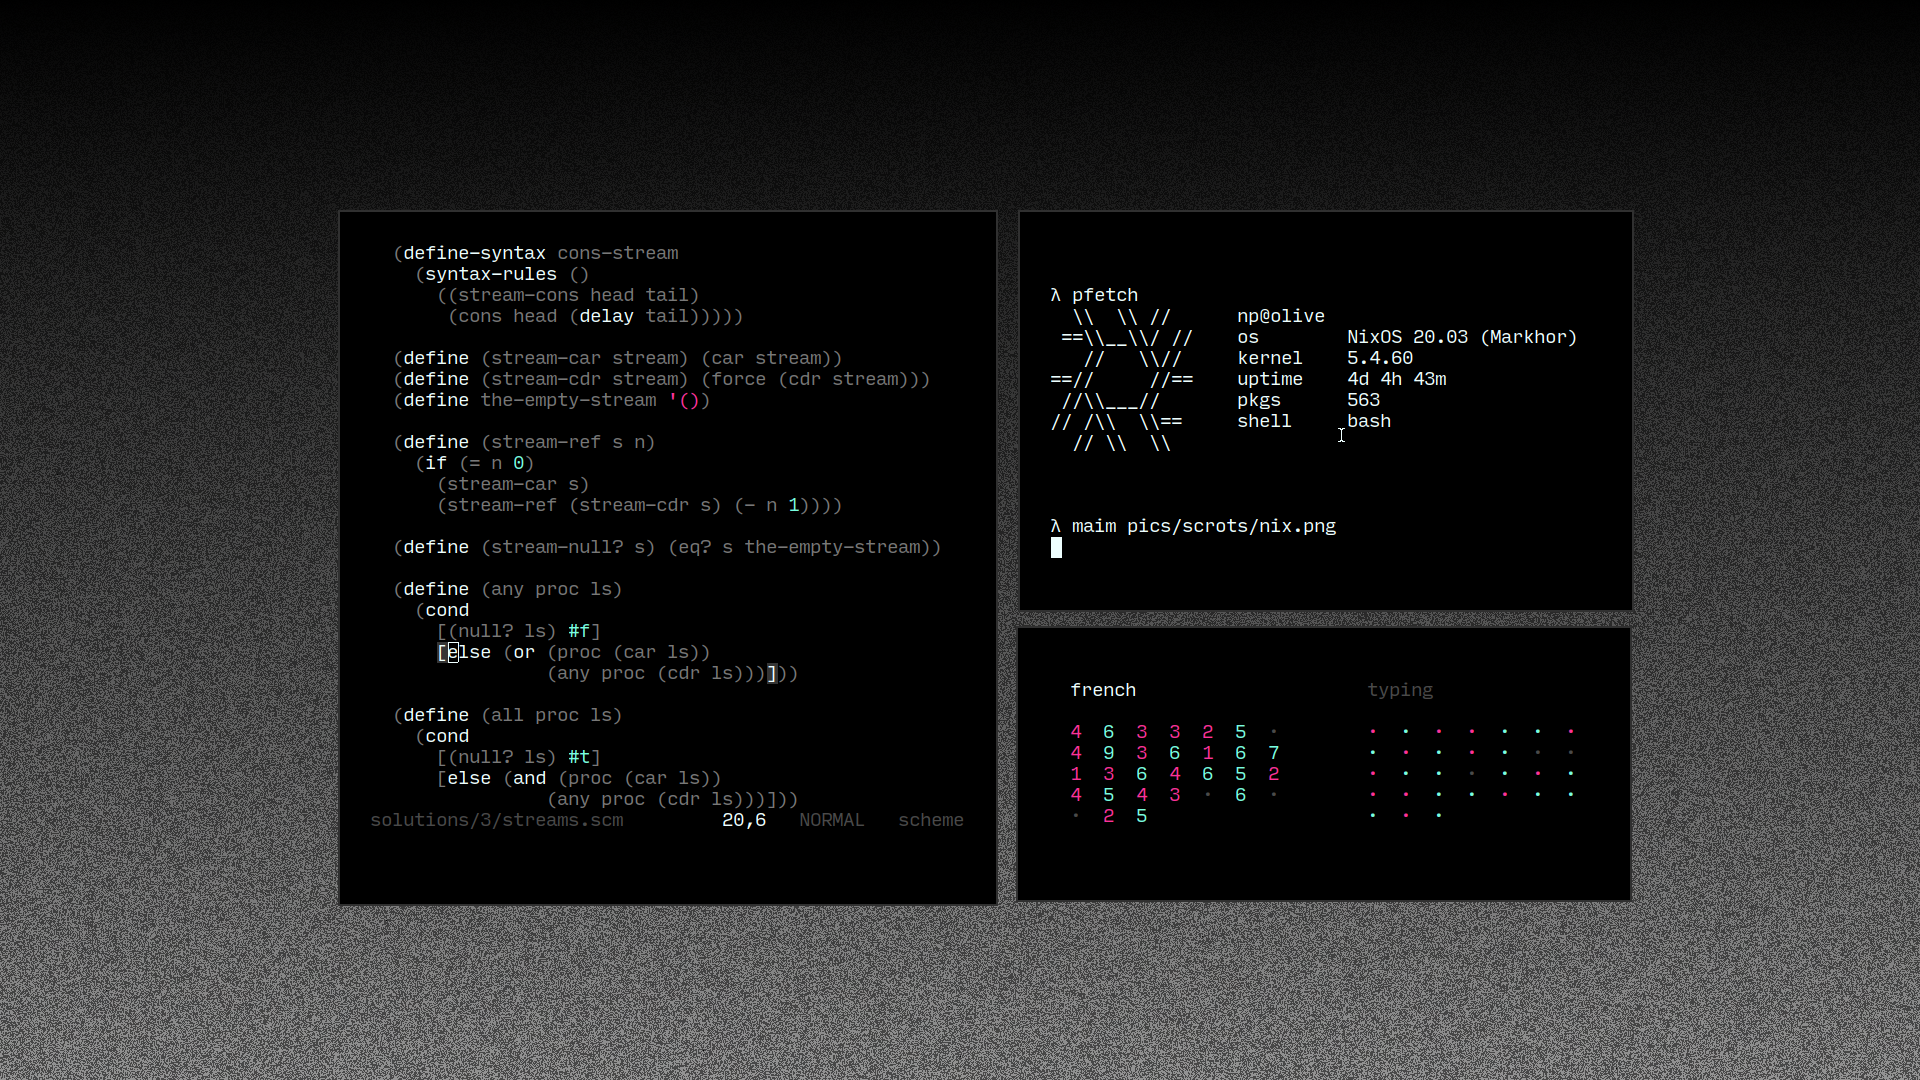Click the #f boolean literal in any definition
This screenshot has width=1920, height=1080.
579,631
